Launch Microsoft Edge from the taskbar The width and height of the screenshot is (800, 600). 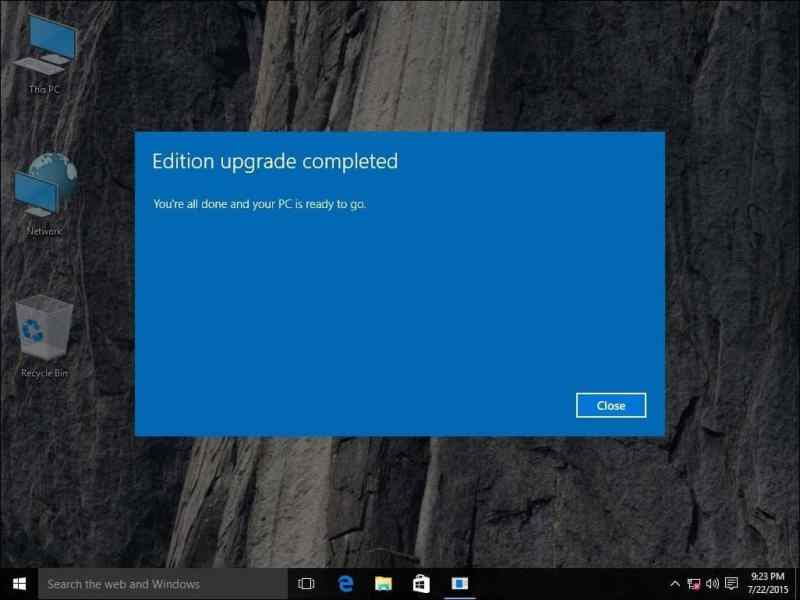tap(345, 584)
